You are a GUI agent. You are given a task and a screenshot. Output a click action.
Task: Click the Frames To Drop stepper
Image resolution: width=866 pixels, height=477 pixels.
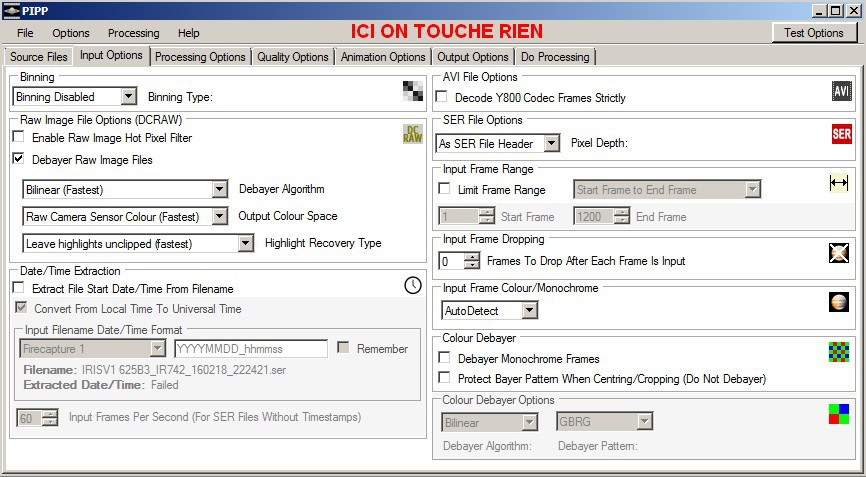pos(472,261)
